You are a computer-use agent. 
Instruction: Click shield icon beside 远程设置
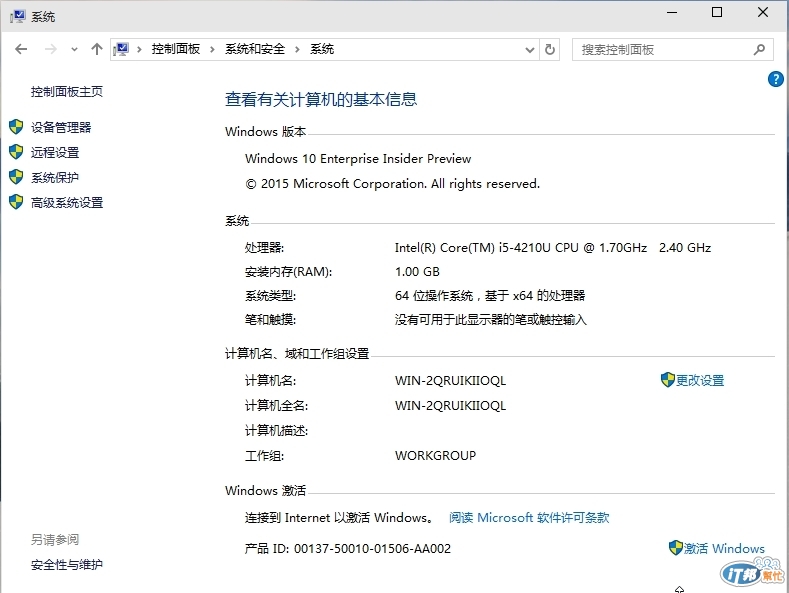click(x=16, y=152)
